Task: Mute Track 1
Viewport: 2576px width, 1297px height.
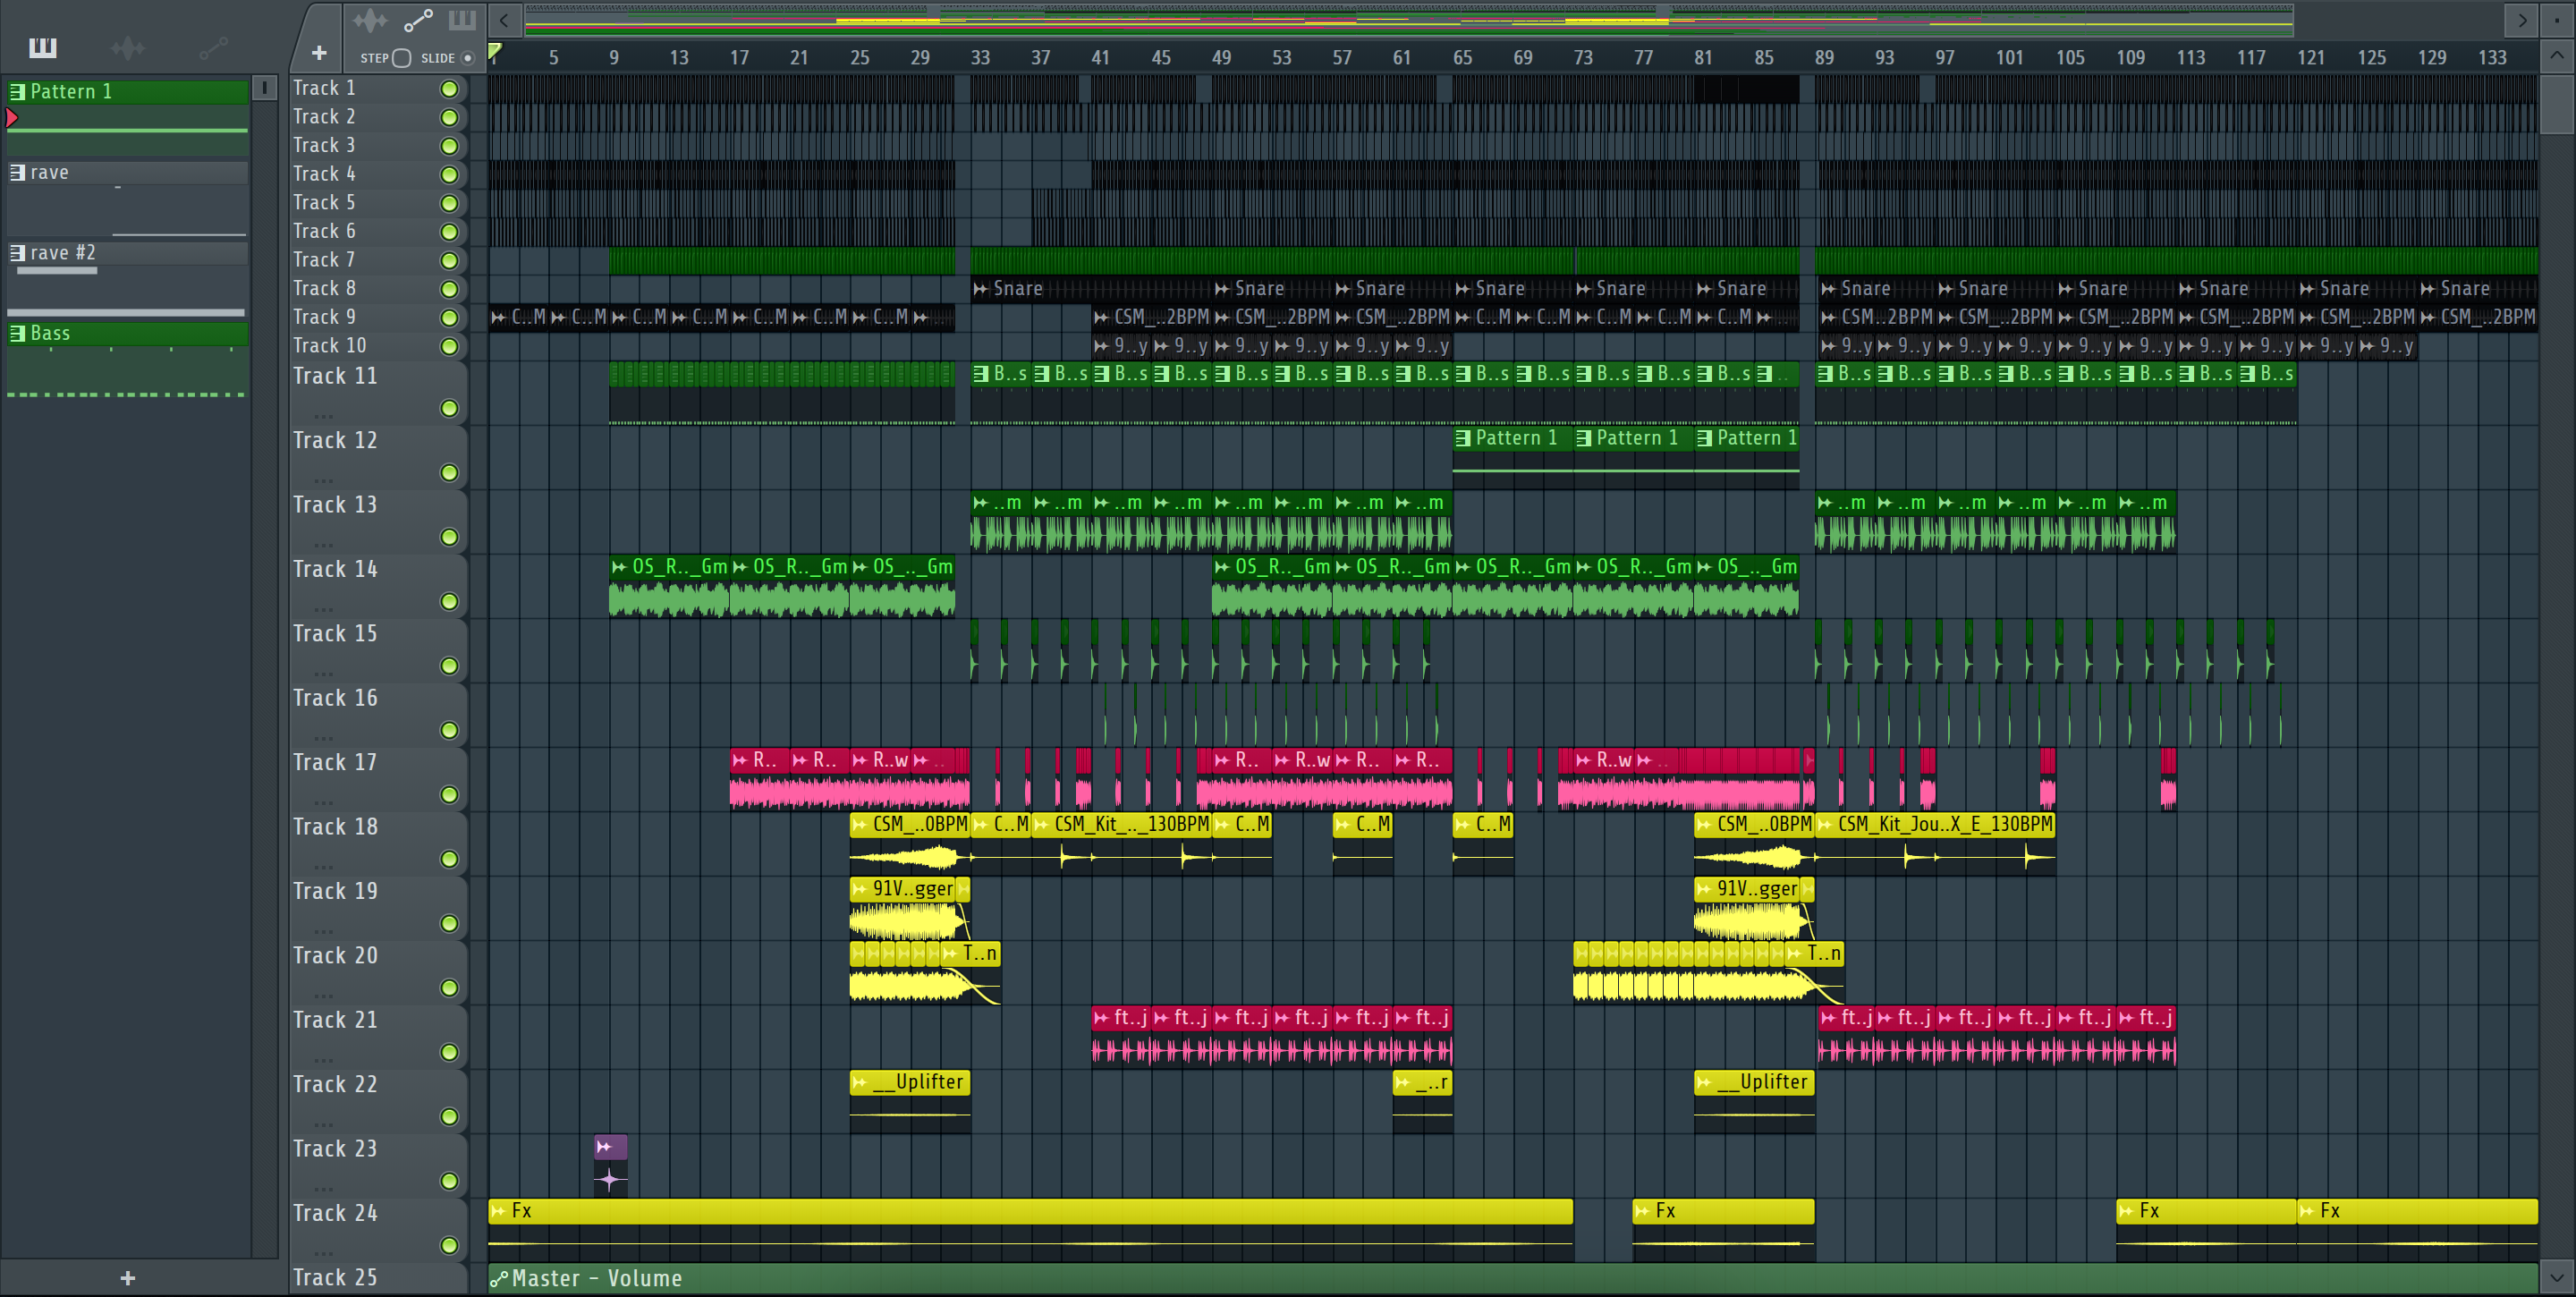Action: pos(450,89)
